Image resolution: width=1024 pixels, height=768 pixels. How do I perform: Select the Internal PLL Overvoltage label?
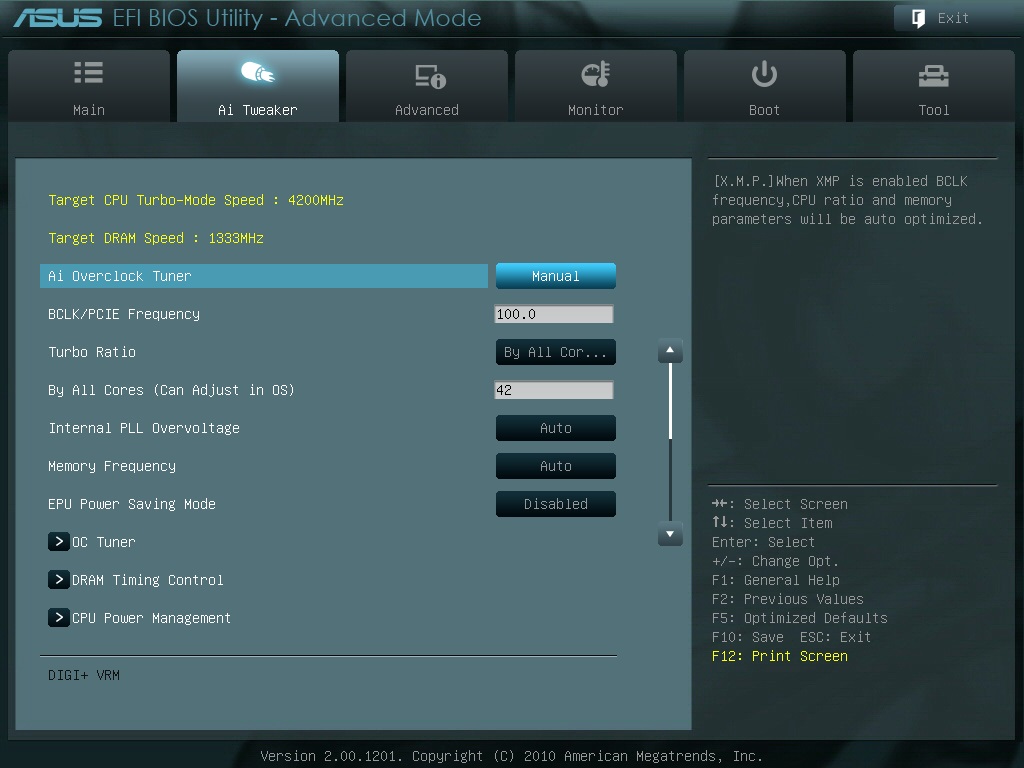(144, 428)
